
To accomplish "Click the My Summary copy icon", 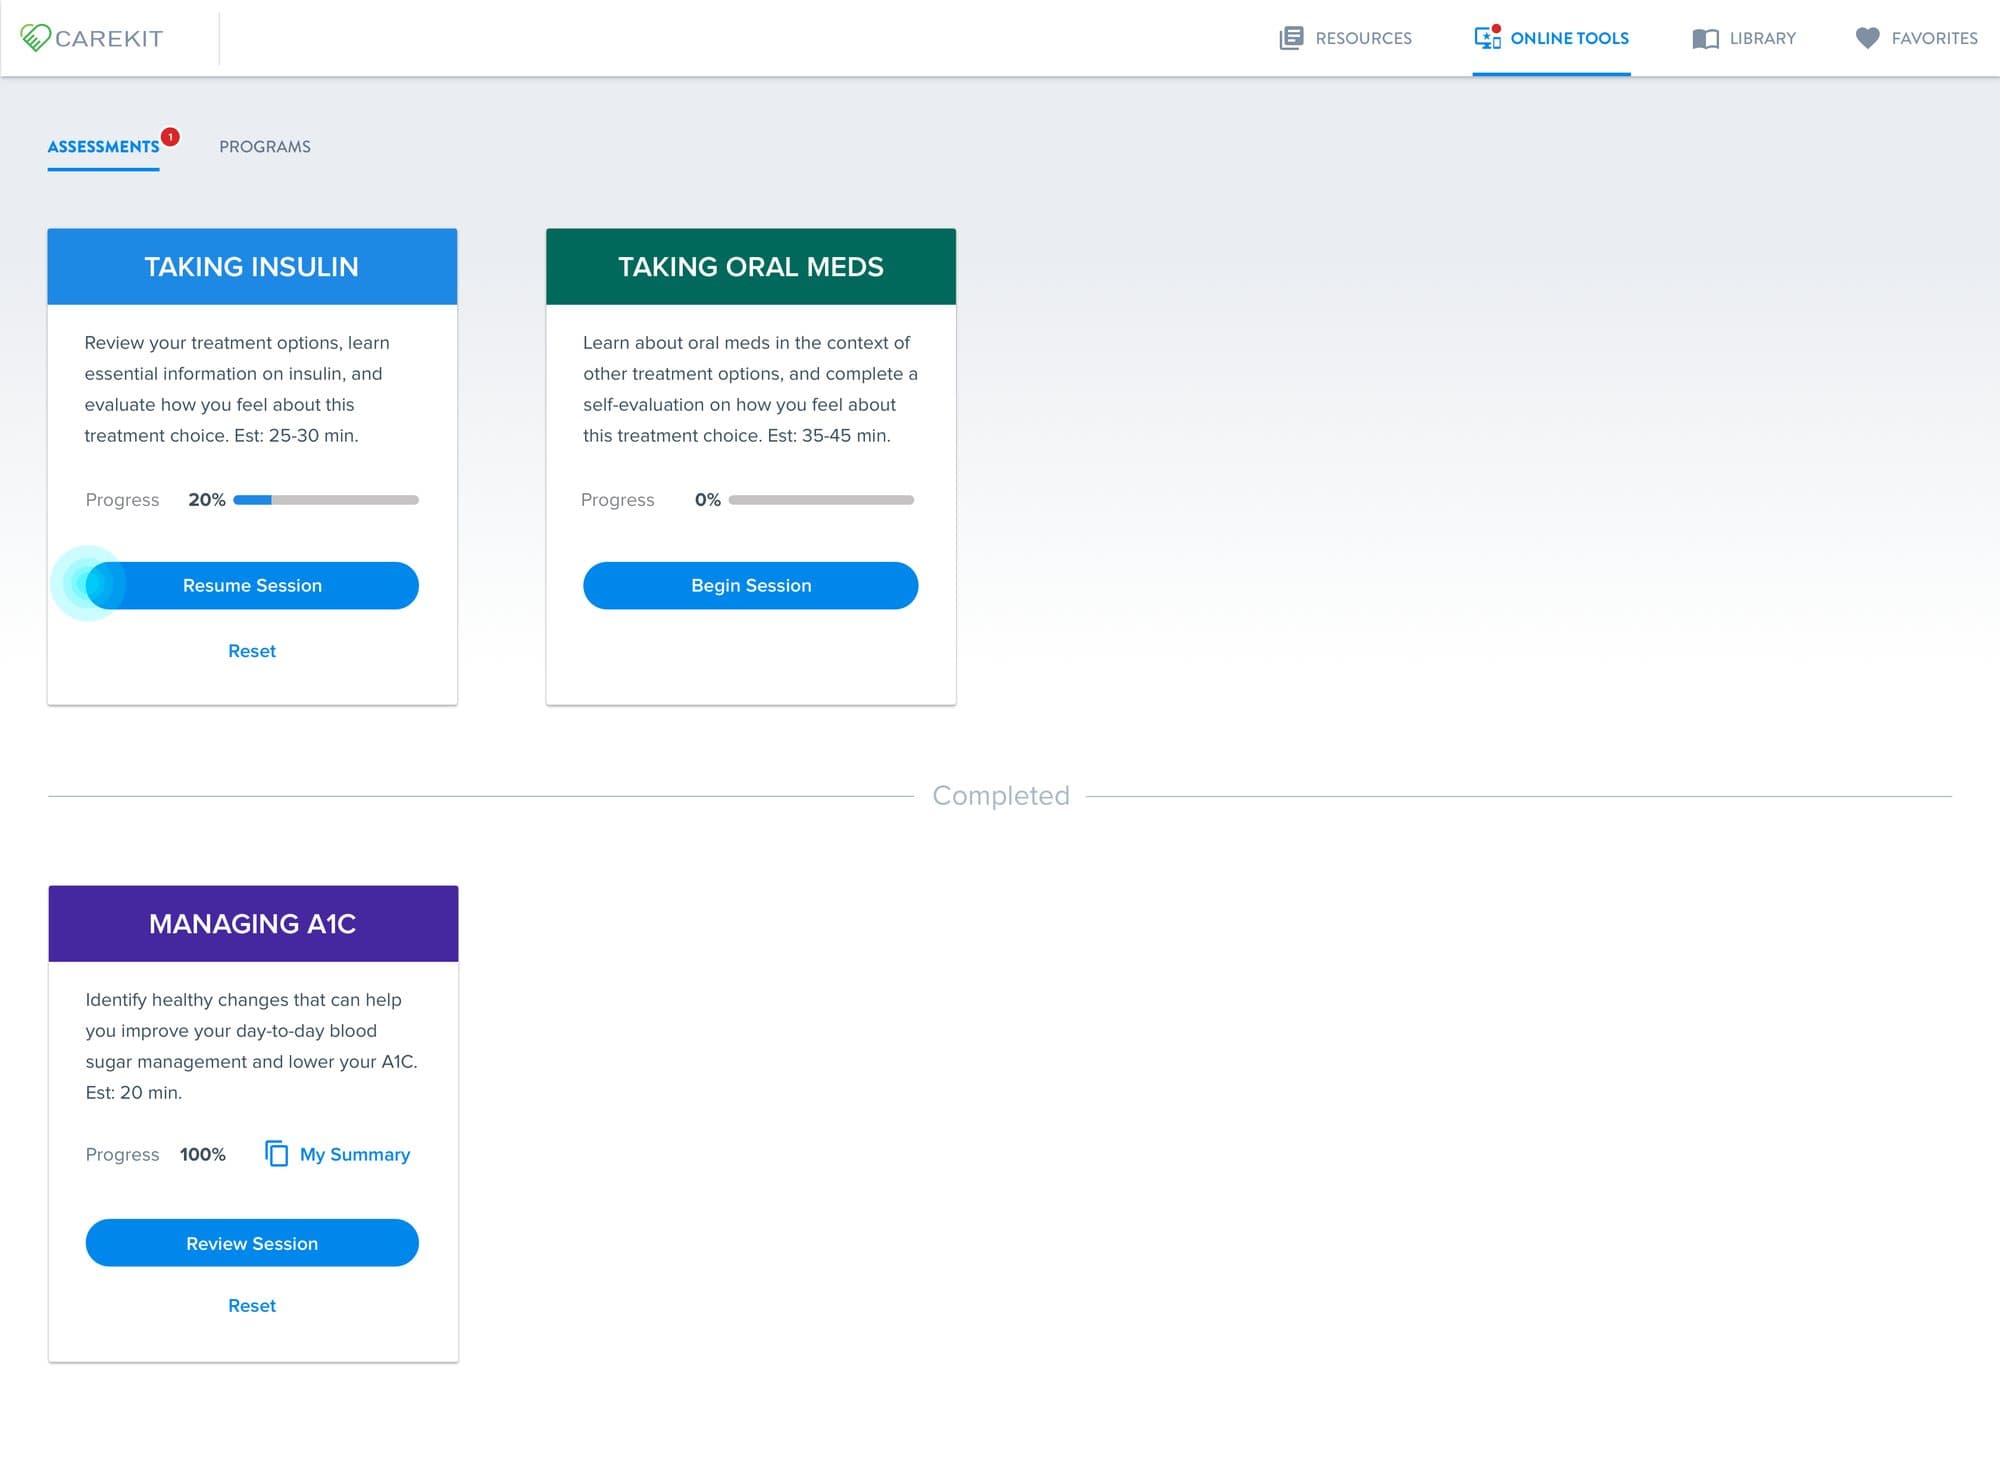I will click(x=277, y=1153).
